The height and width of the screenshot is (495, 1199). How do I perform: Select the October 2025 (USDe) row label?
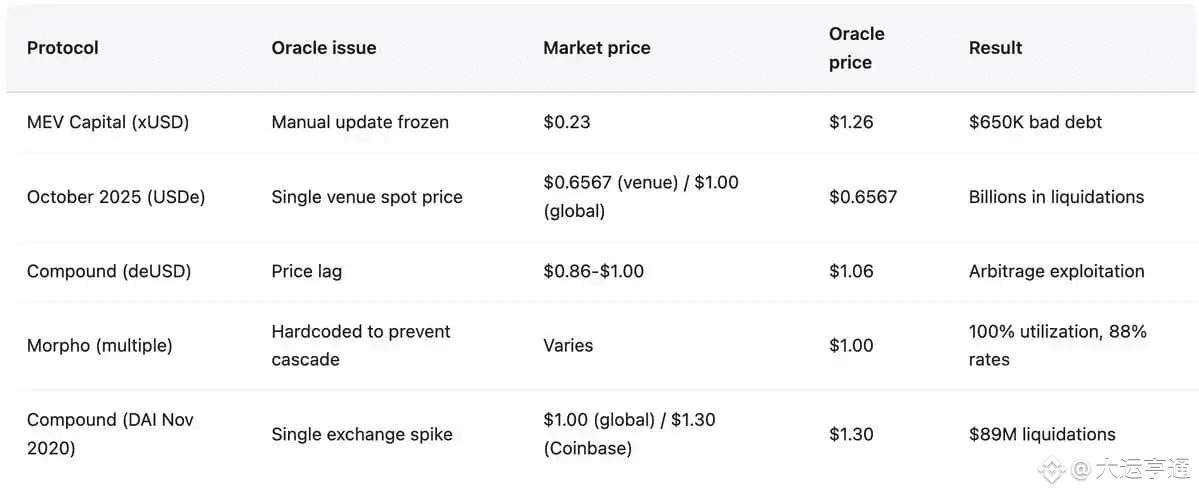click(x=116, y=197)
